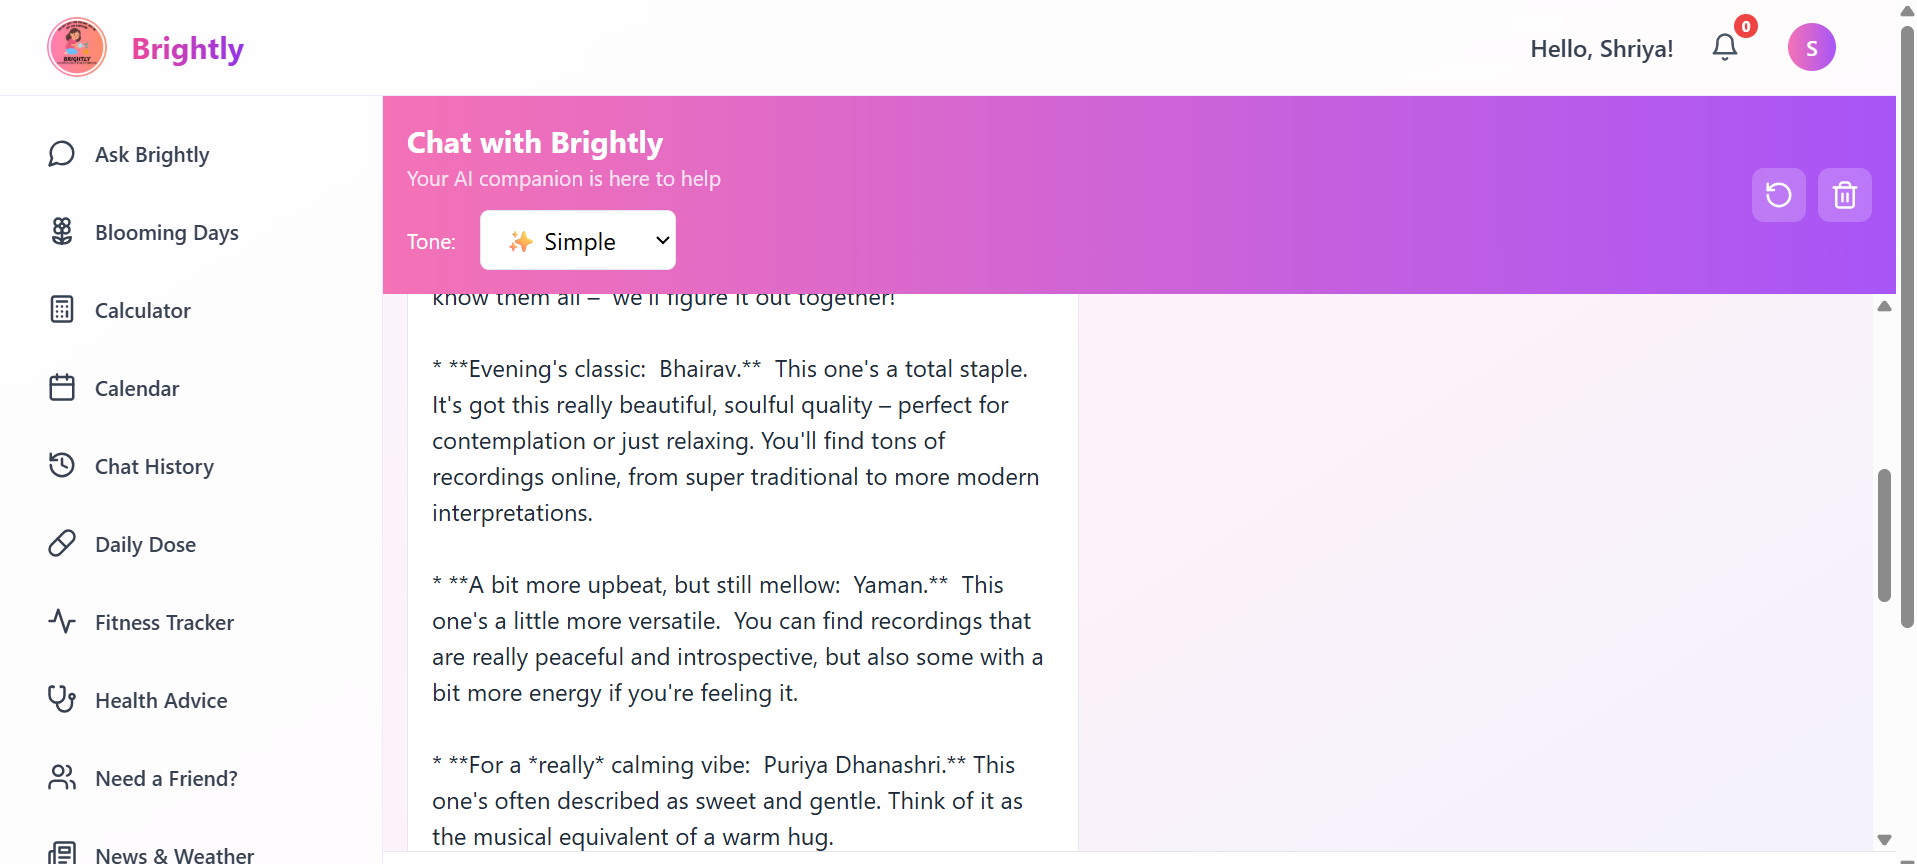Click the Fitness Tracker pulse icon
This screenshot has width=1917, height=864.
(x=61, y=621)
